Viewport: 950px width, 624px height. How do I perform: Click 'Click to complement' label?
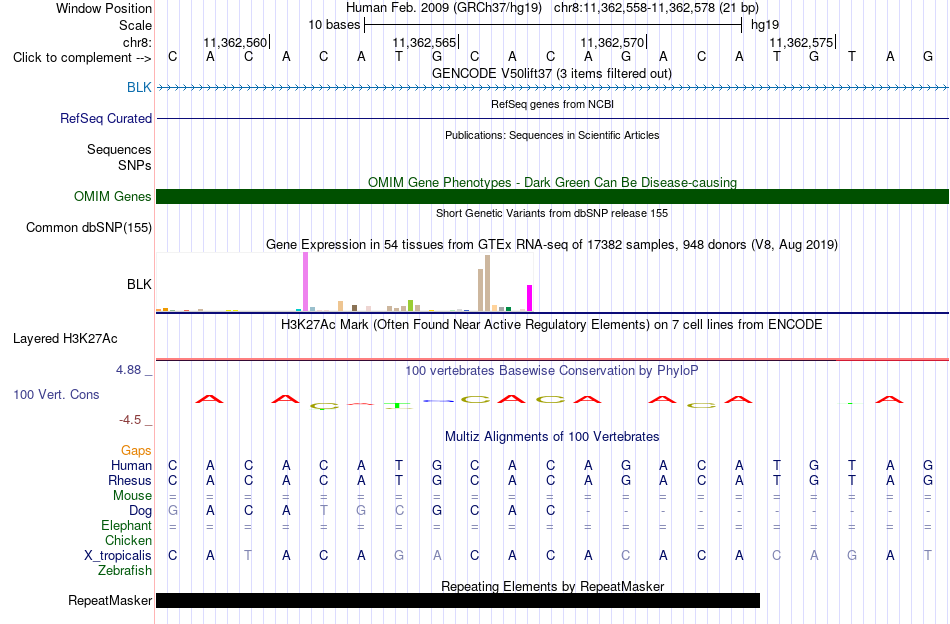click(x=82, y=58)
